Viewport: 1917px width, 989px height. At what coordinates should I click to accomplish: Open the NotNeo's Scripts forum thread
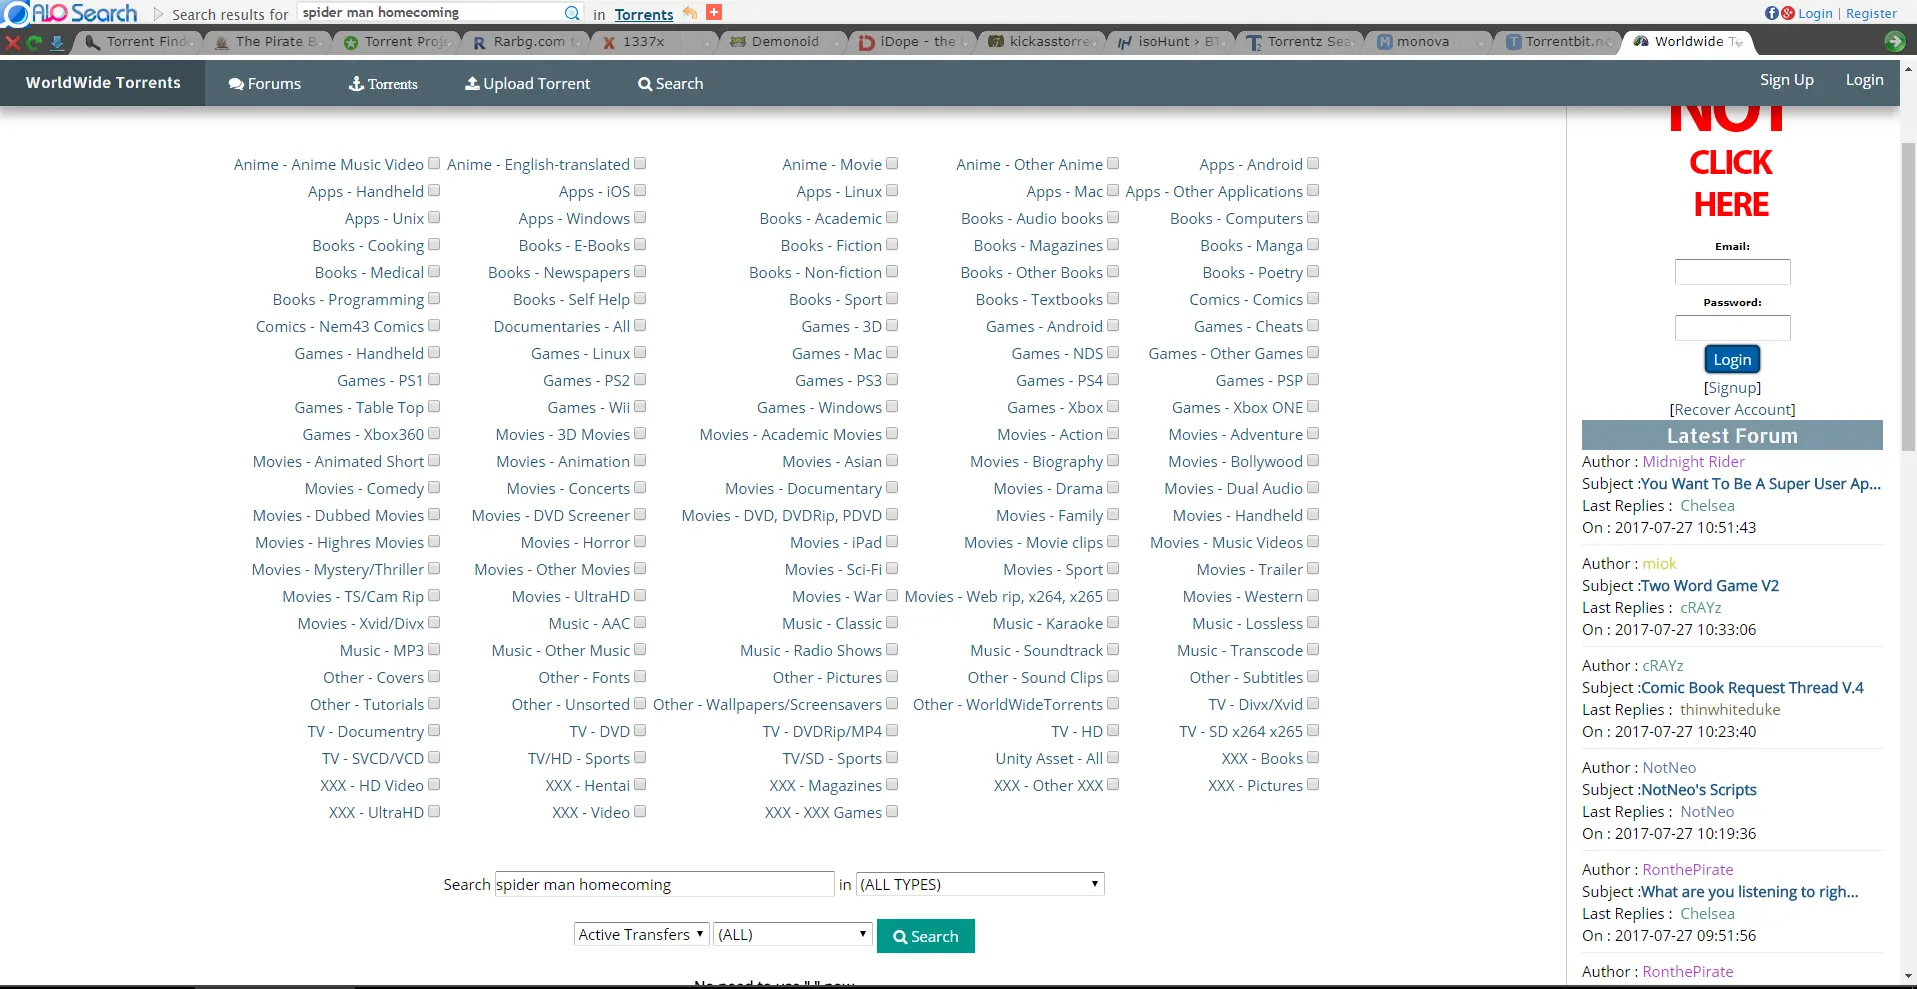click(x=1699, y=790)
